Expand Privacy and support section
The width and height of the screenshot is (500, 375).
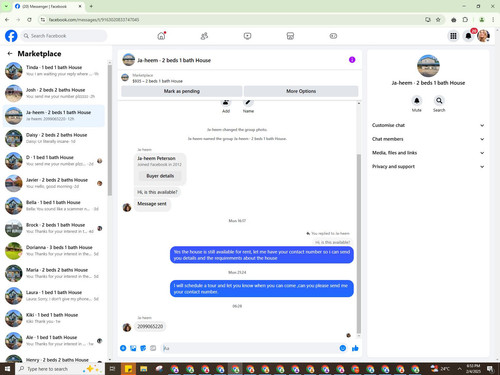428,166
